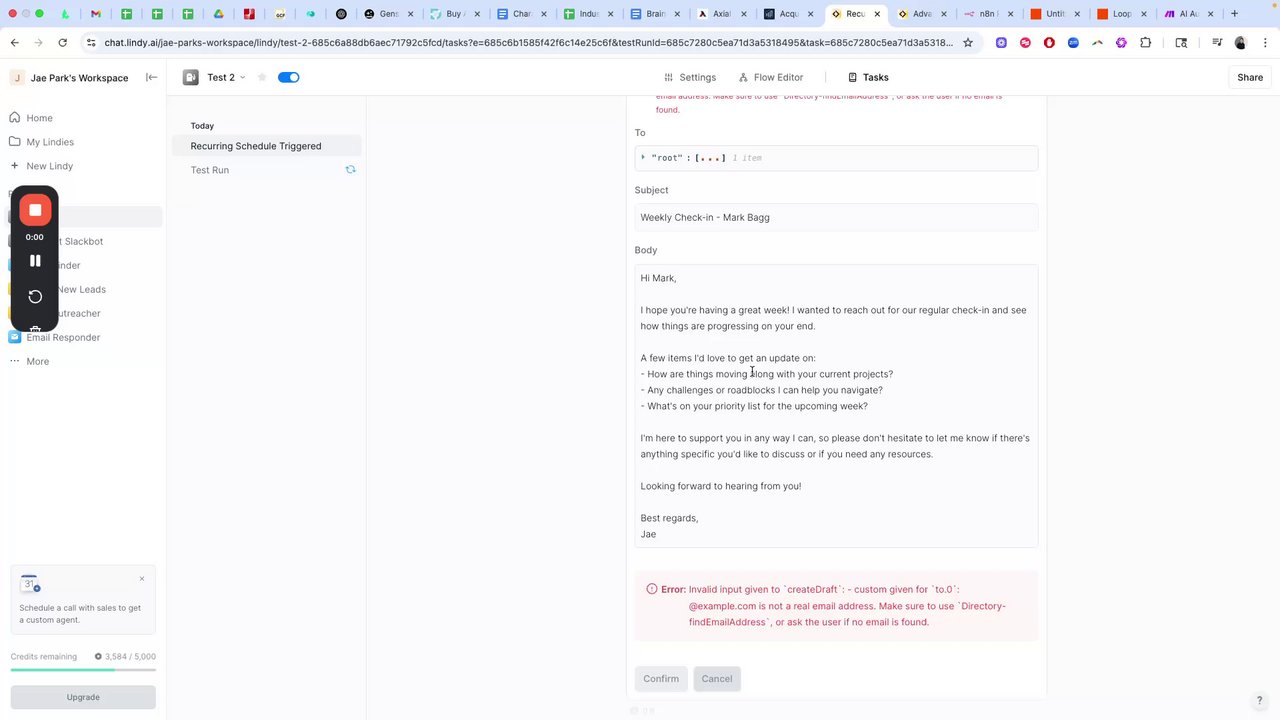Reload the browser page

(x=62, y=43)
